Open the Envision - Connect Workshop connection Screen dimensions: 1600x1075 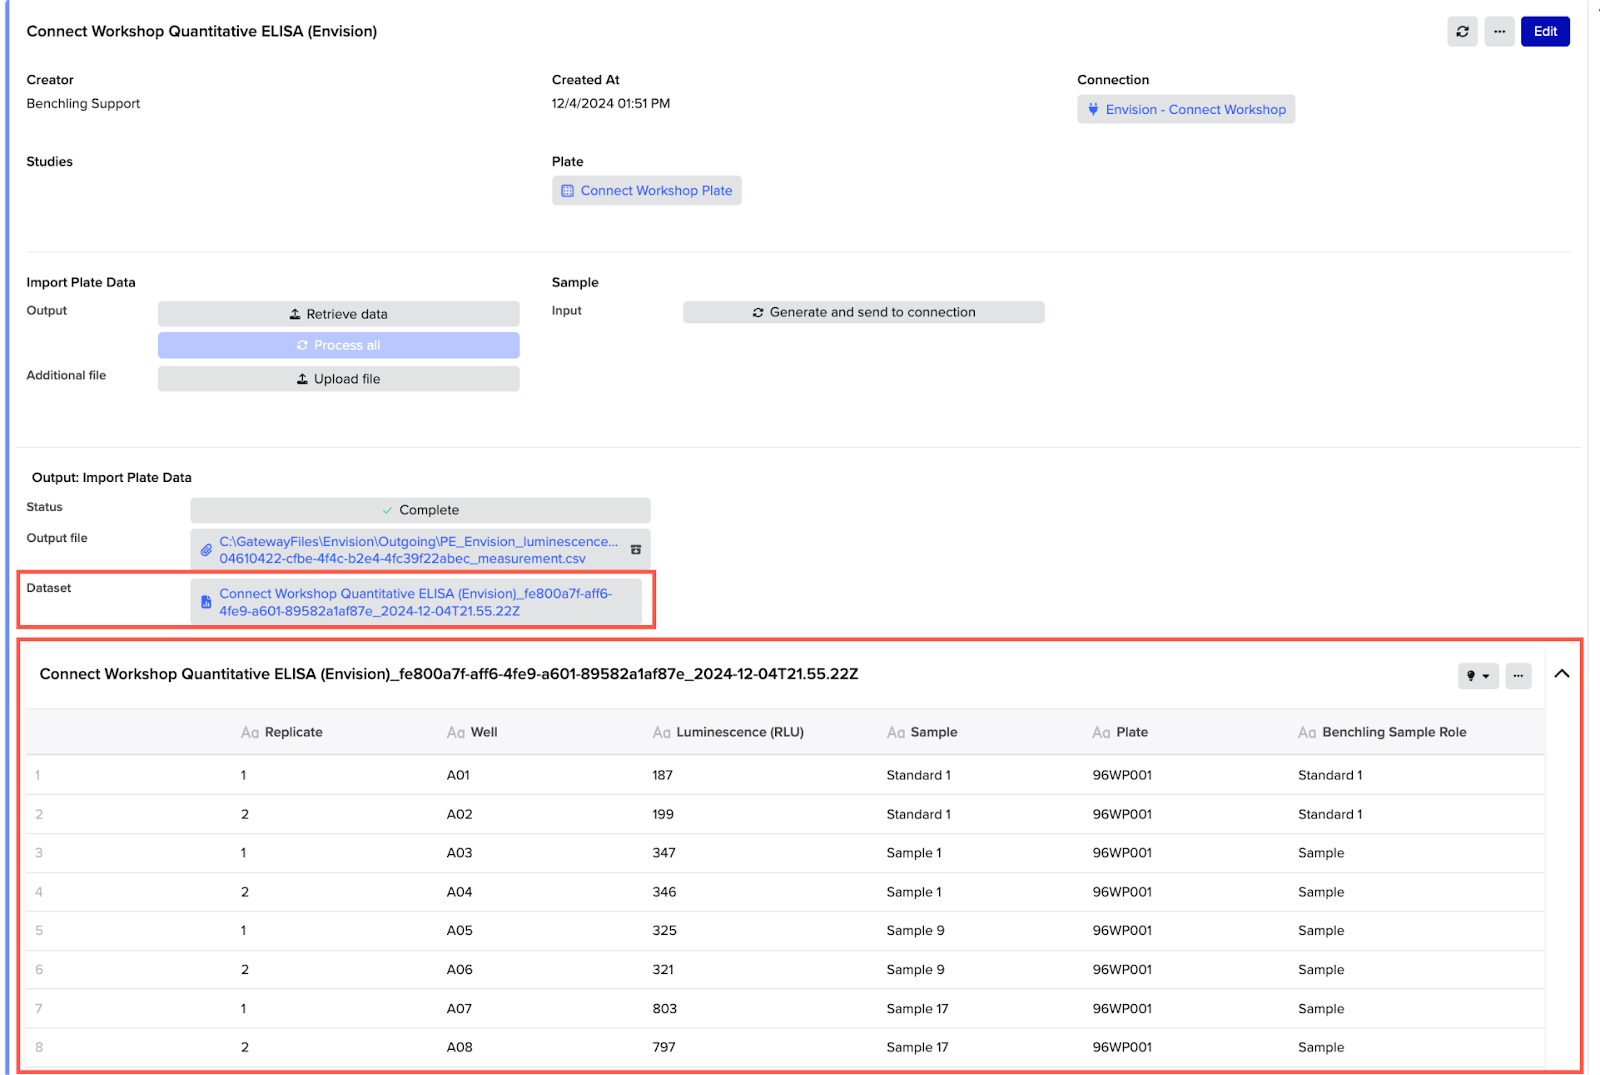click(x=1186, y=109)
